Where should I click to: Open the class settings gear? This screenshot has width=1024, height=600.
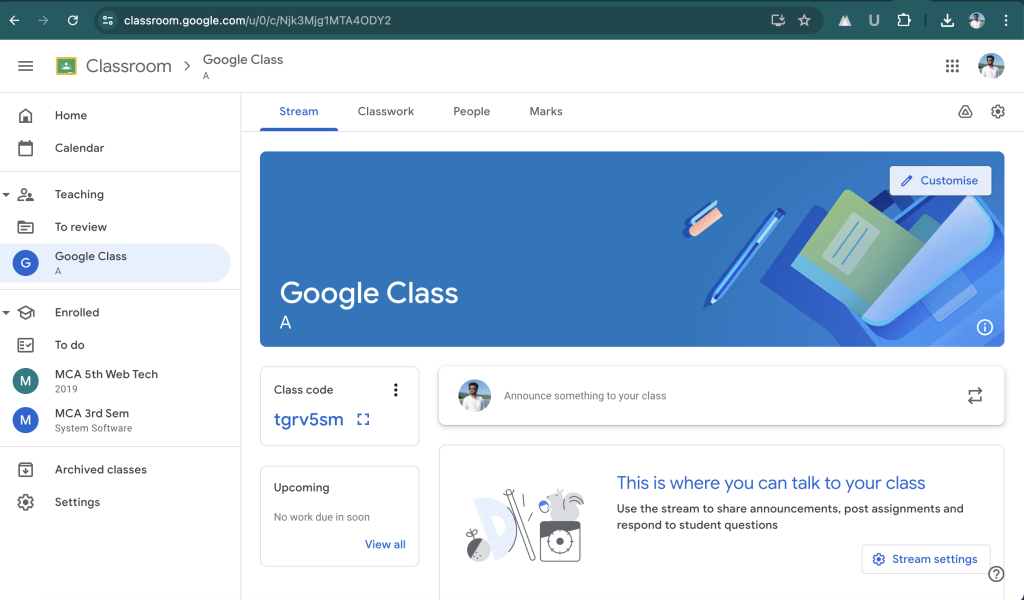click(997, 111)
